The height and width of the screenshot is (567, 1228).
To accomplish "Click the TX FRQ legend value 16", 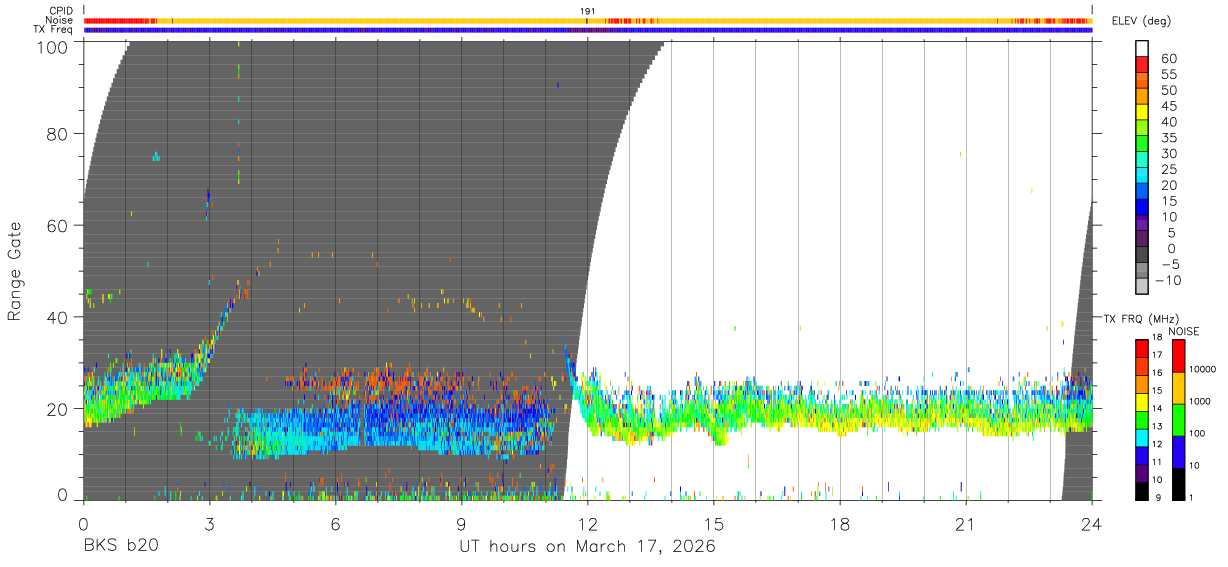I will (1158, 374).
